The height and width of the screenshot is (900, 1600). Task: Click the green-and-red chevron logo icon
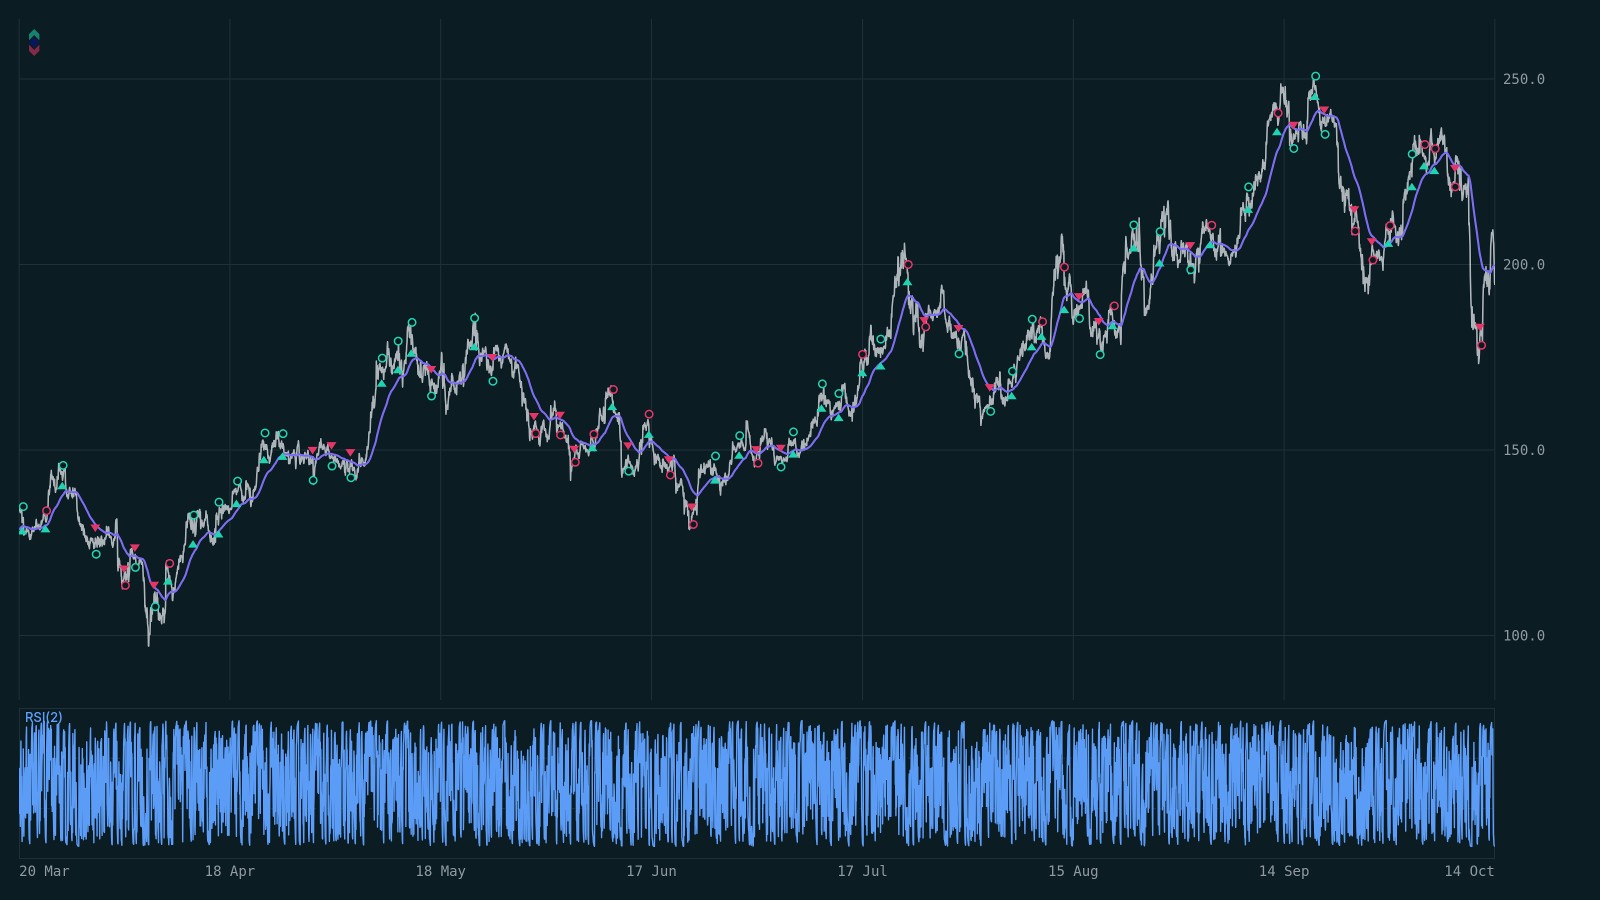pyautogui.click(x=34, y=42)
